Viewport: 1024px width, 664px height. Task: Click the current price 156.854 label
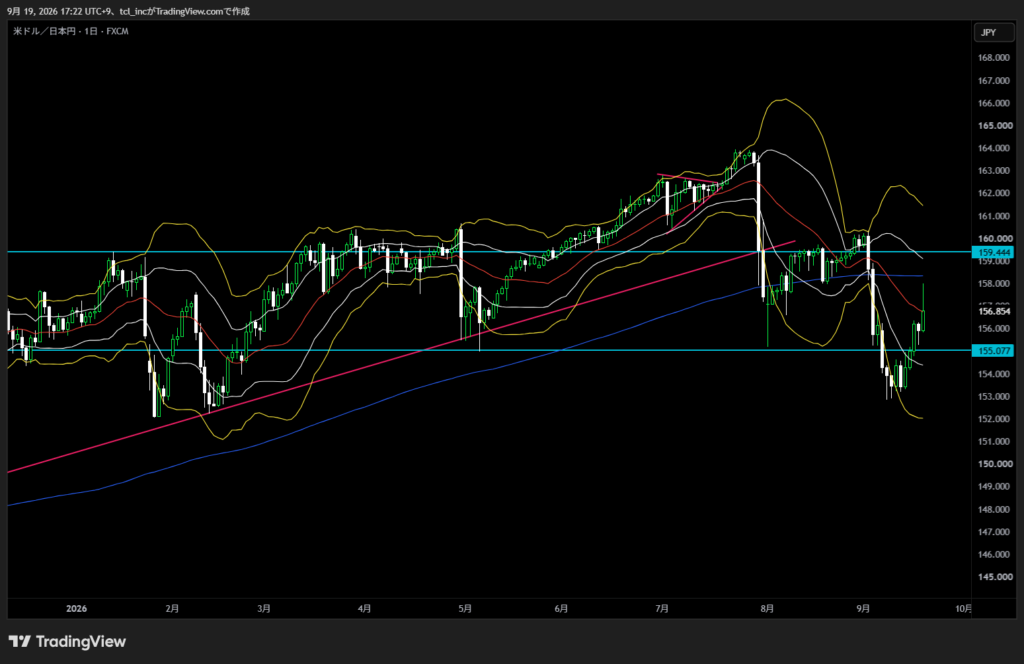(993, 311)
